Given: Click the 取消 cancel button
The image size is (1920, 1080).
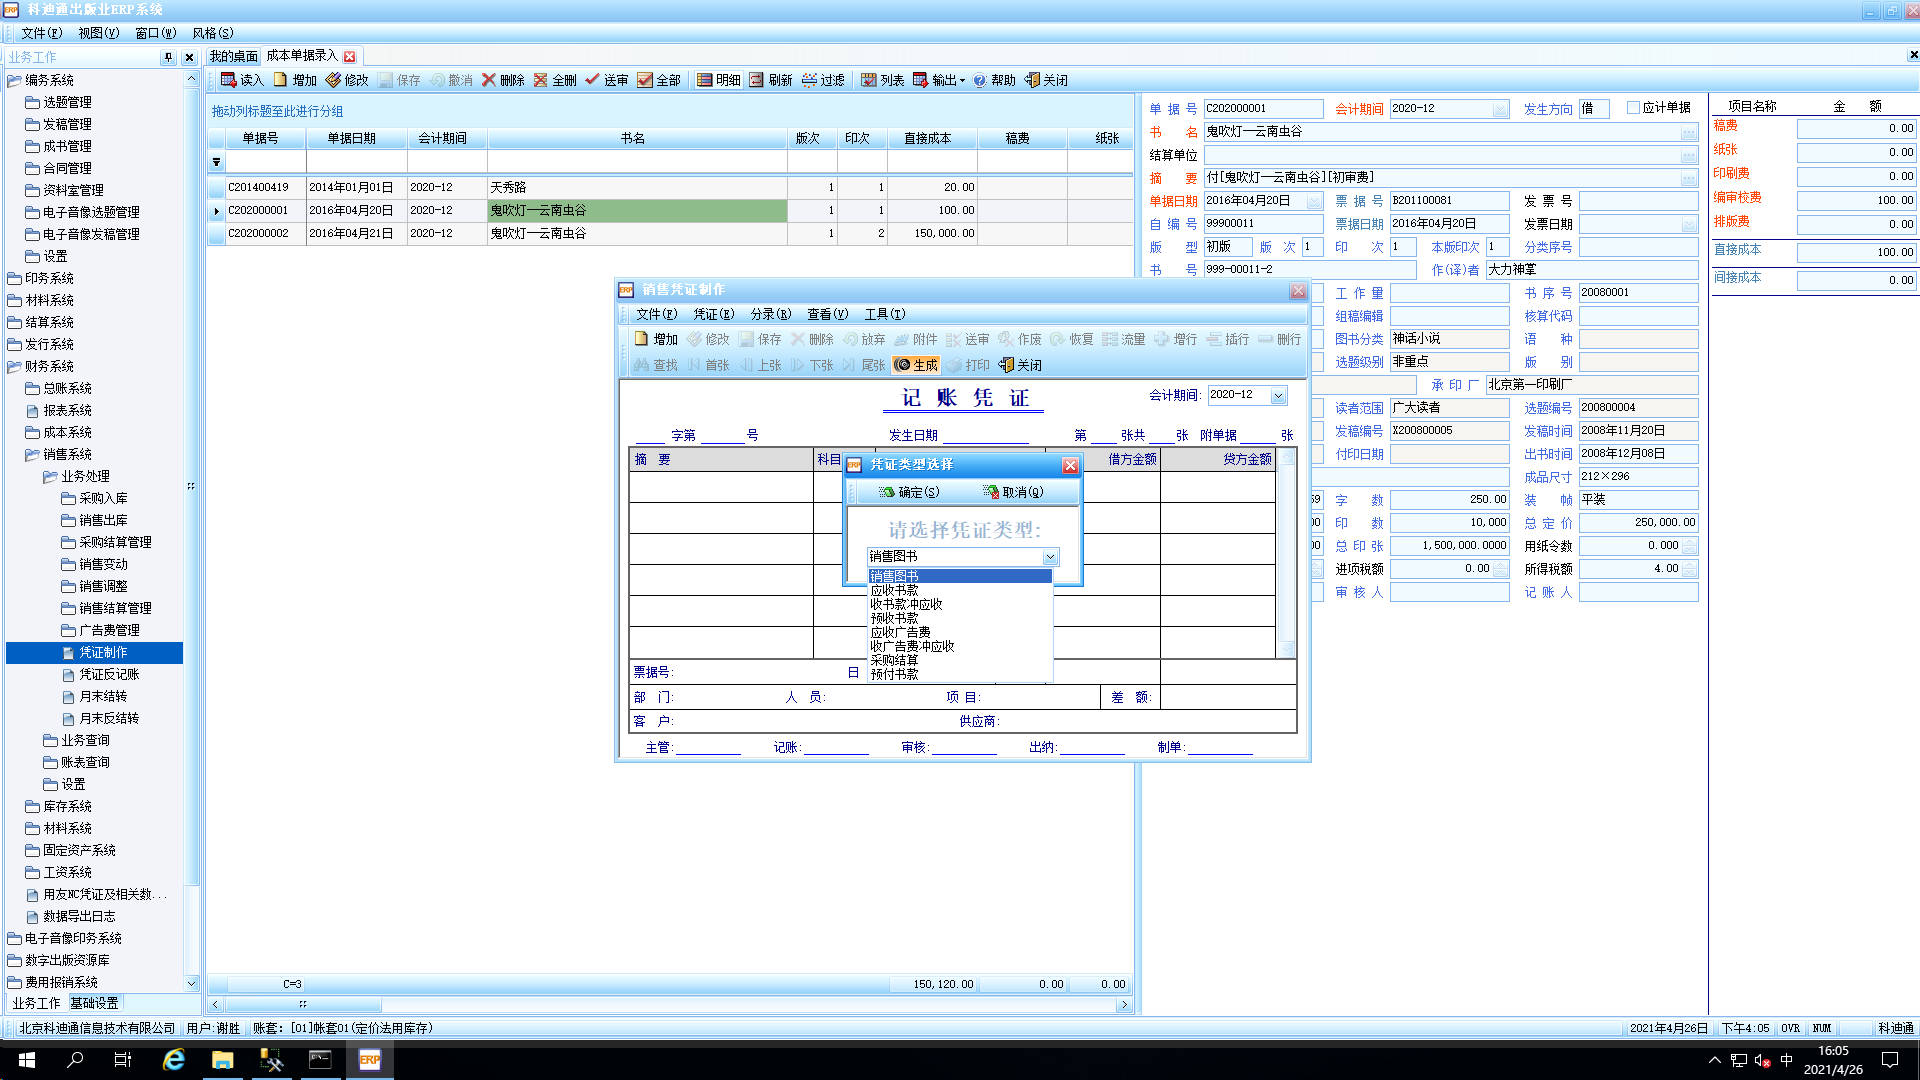Looking at the screenshot, I should coord(1012,492).
